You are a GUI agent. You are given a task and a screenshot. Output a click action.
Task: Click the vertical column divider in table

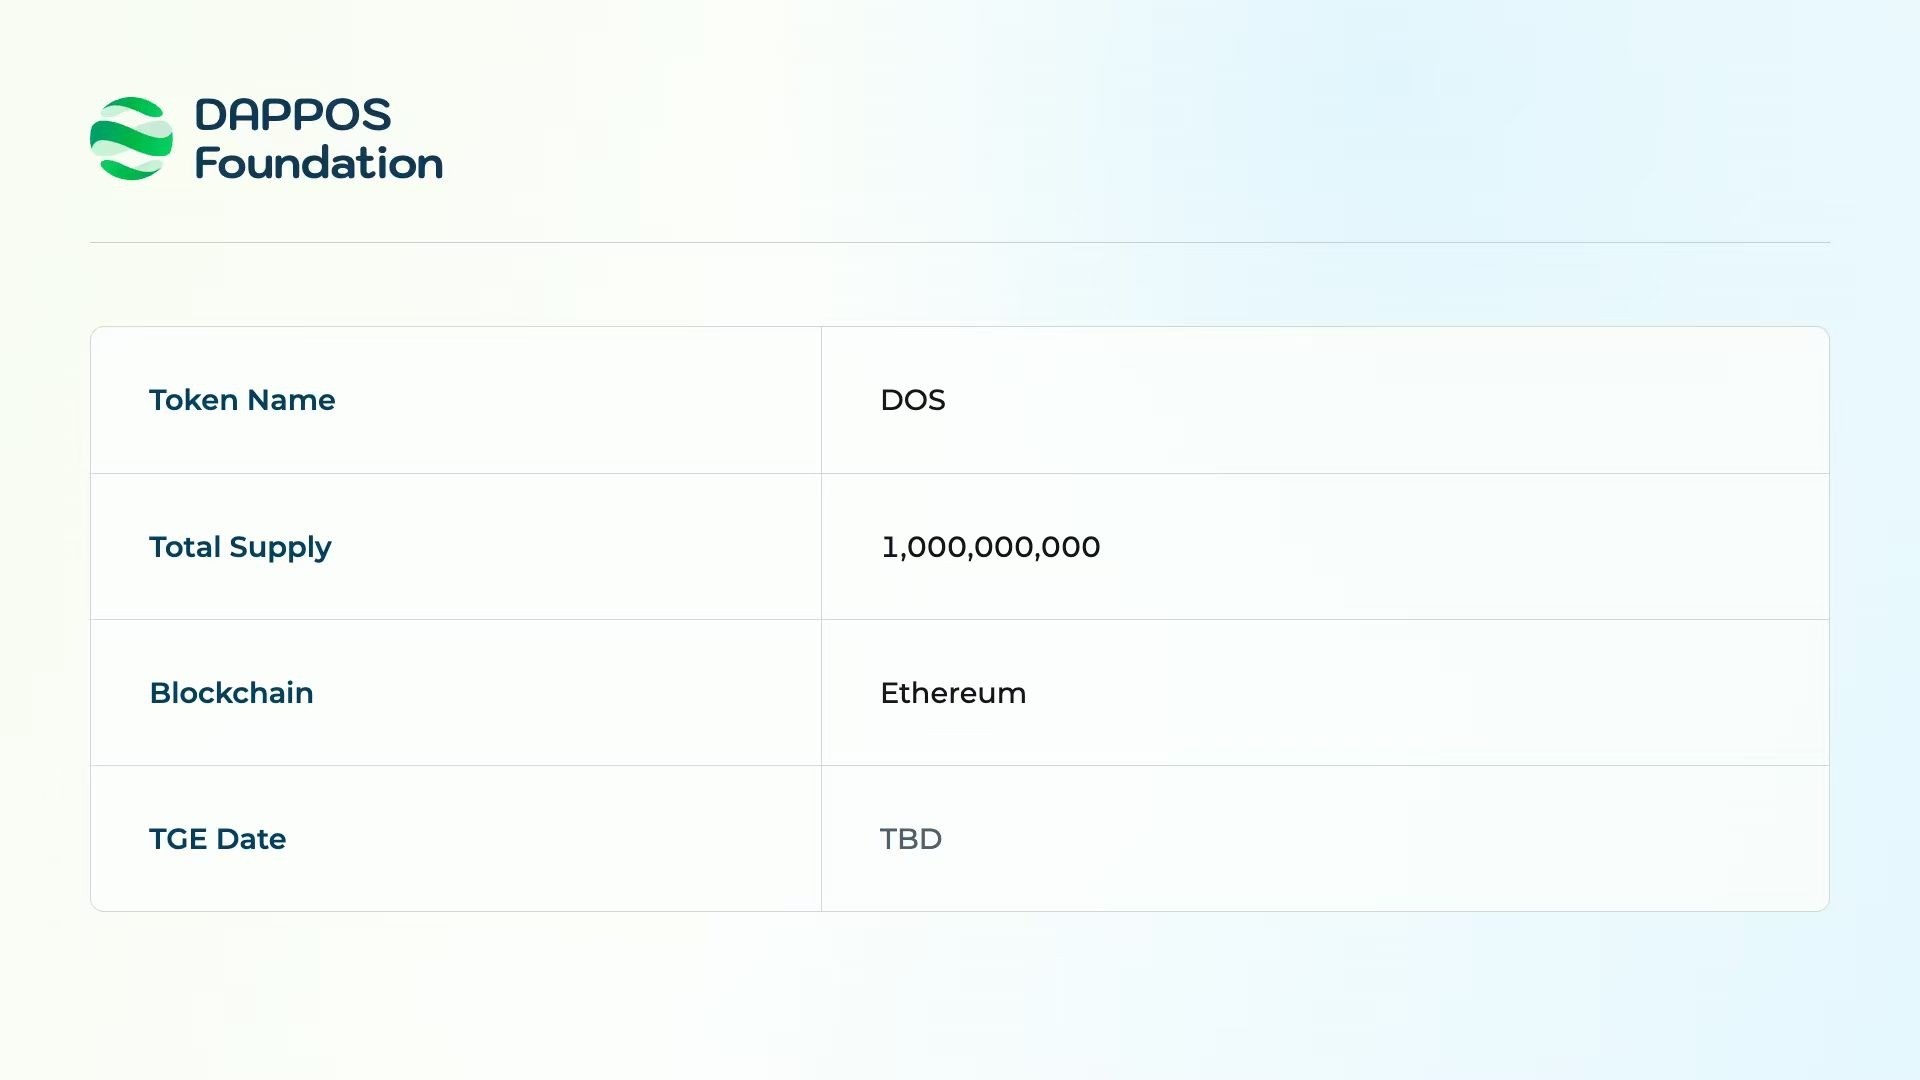tap(821, 619)
